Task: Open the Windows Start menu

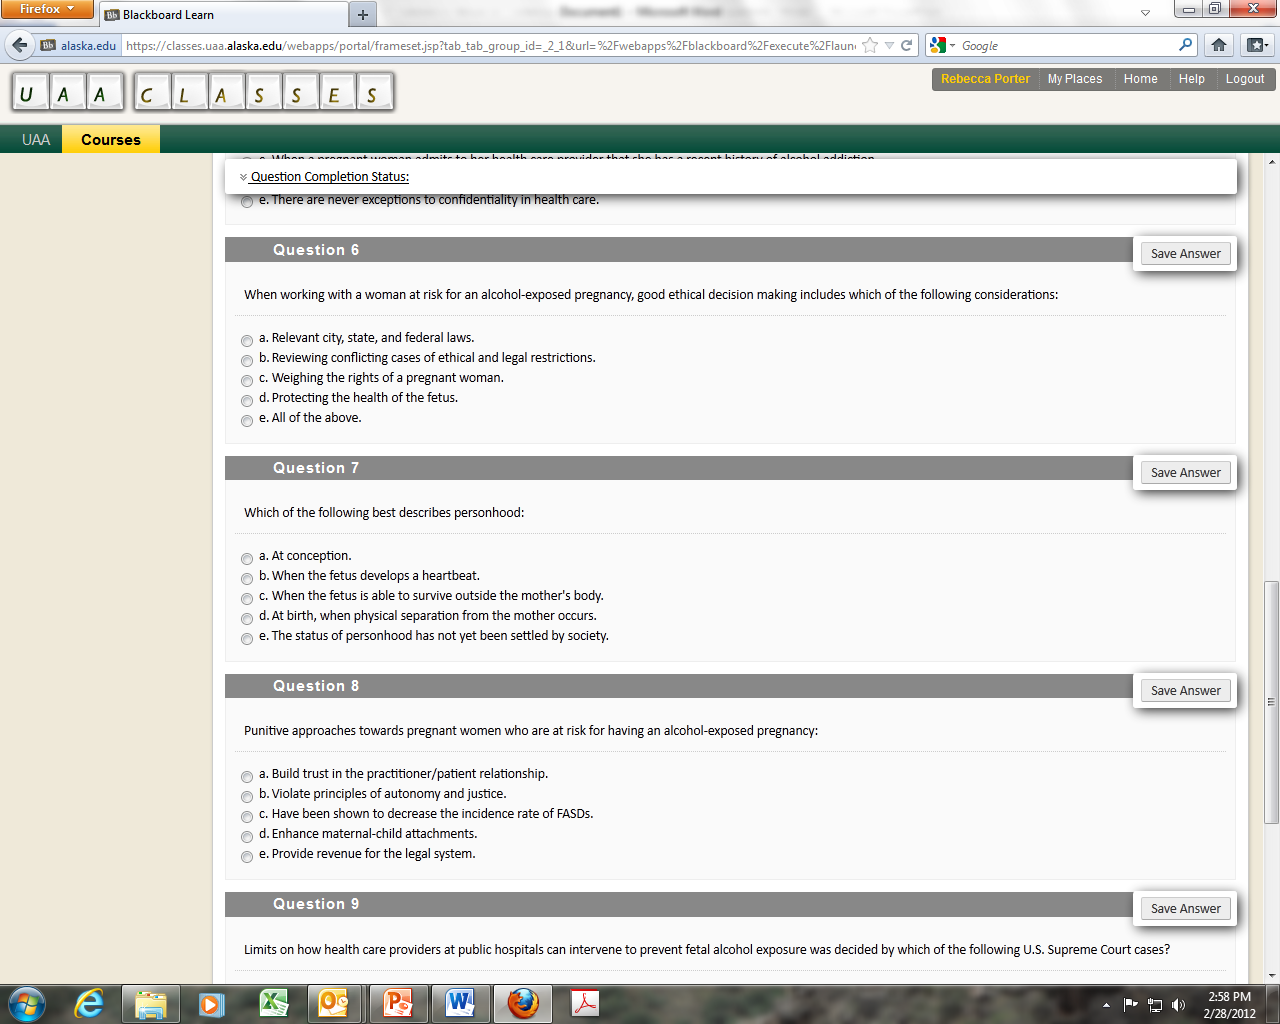Action: tap(26, 1003)
